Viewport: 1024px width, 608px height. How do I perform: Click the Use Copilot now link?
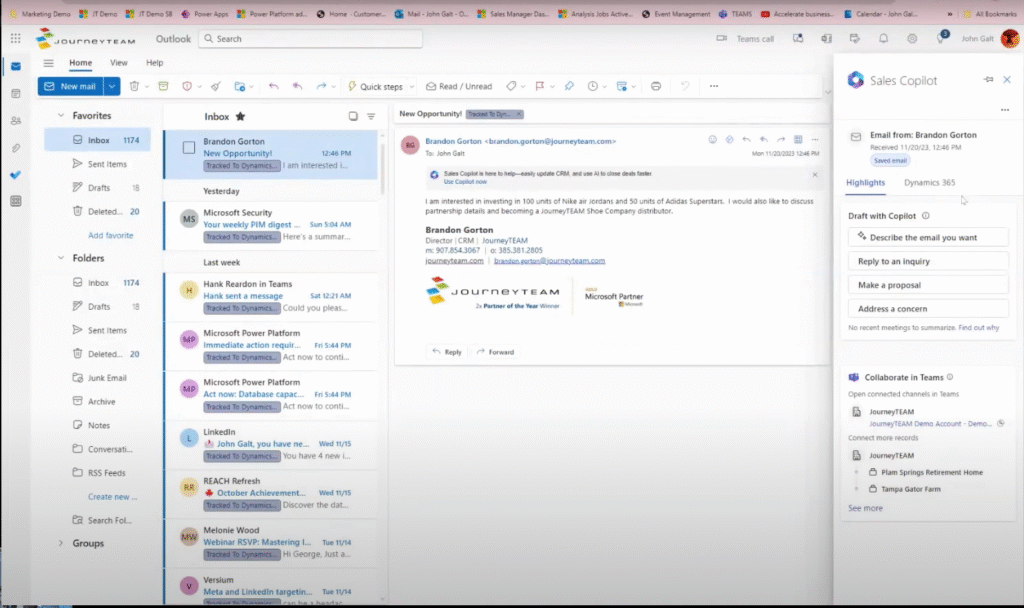click(465, 182)
